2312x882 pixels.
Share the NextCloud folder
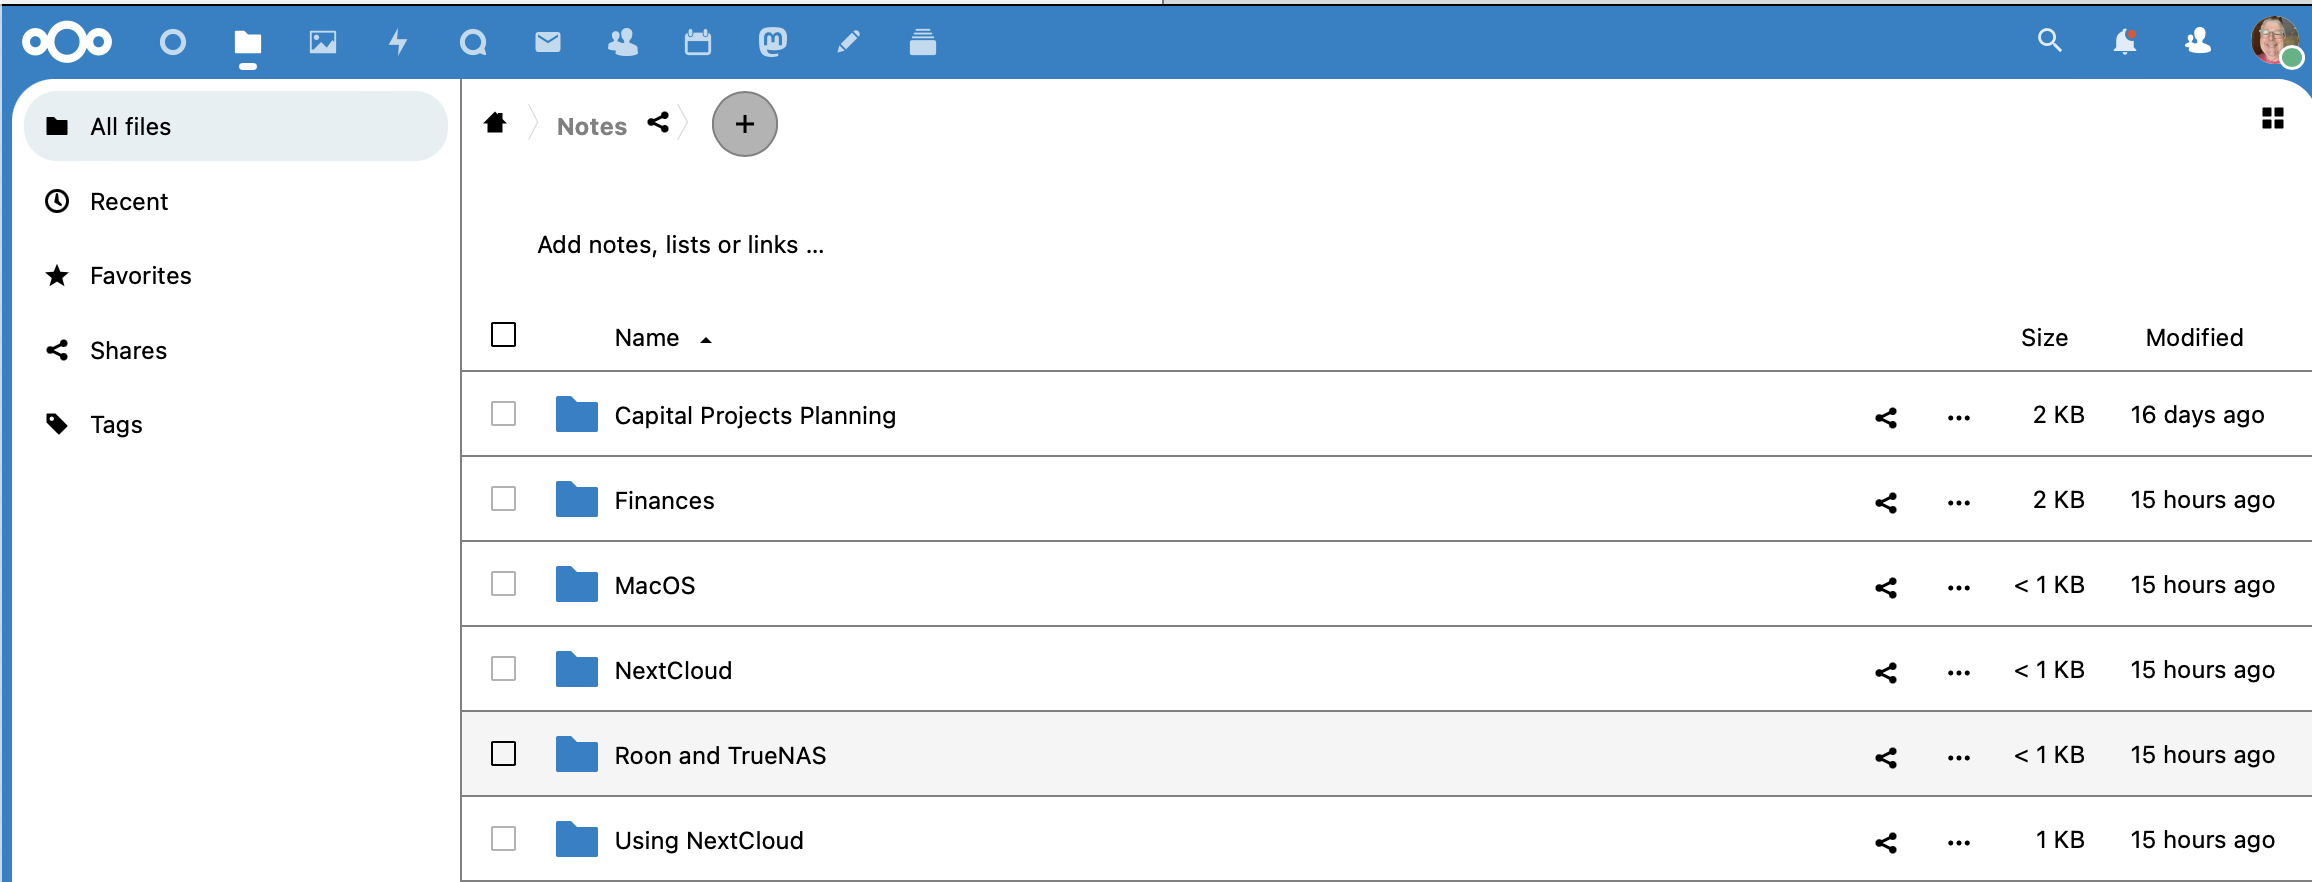click(1886, 672)
